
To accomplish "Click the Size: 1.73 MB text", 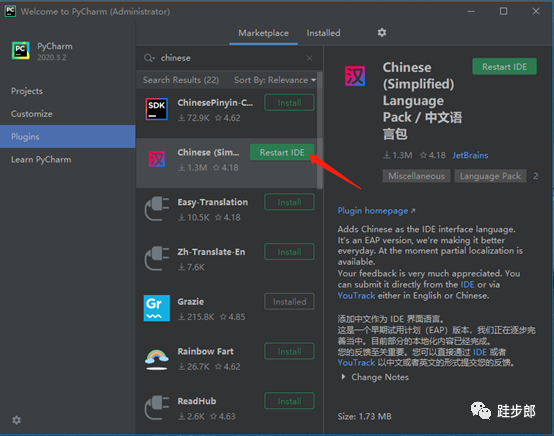I will tap(364, 417).
